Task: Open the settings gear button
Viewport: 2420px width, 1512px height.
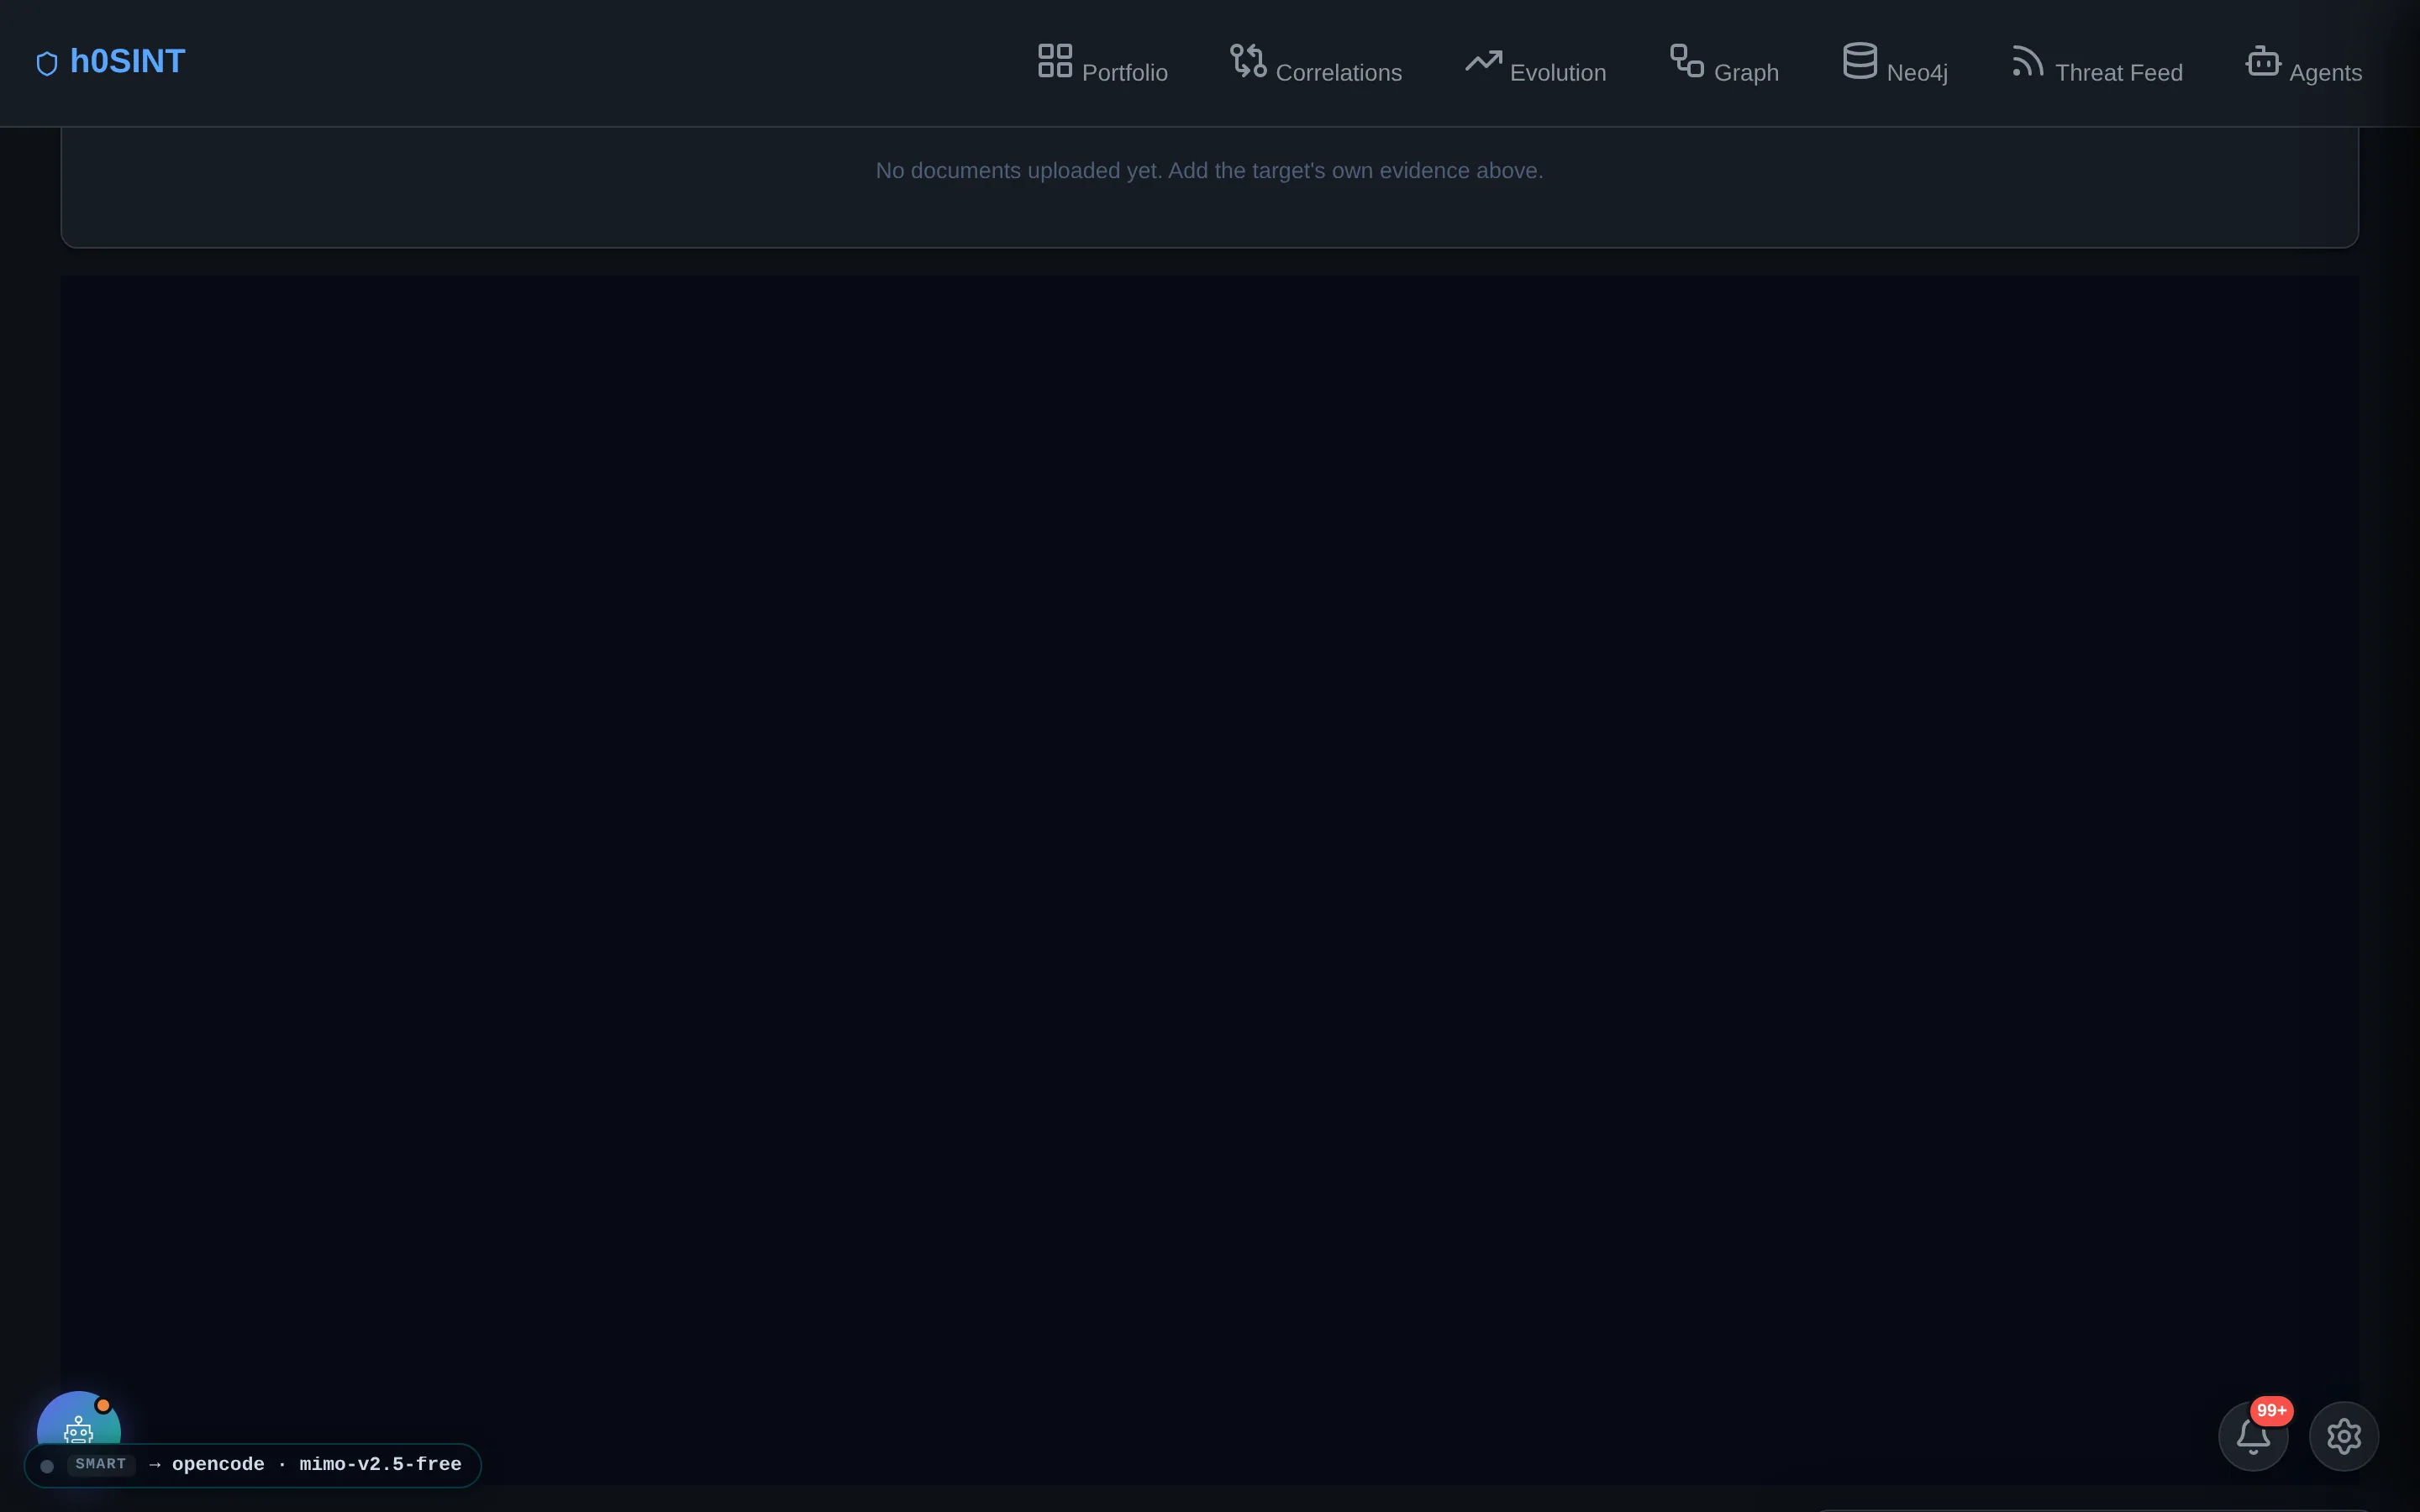Action: [x=2343, y=1436]
